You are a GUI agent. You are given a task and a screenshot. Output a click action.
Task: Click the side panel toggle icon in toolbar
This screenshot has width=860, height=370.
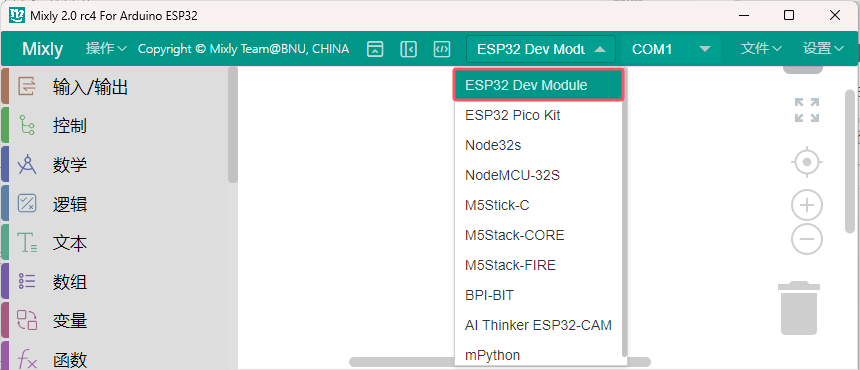click(x=409, y=49)
